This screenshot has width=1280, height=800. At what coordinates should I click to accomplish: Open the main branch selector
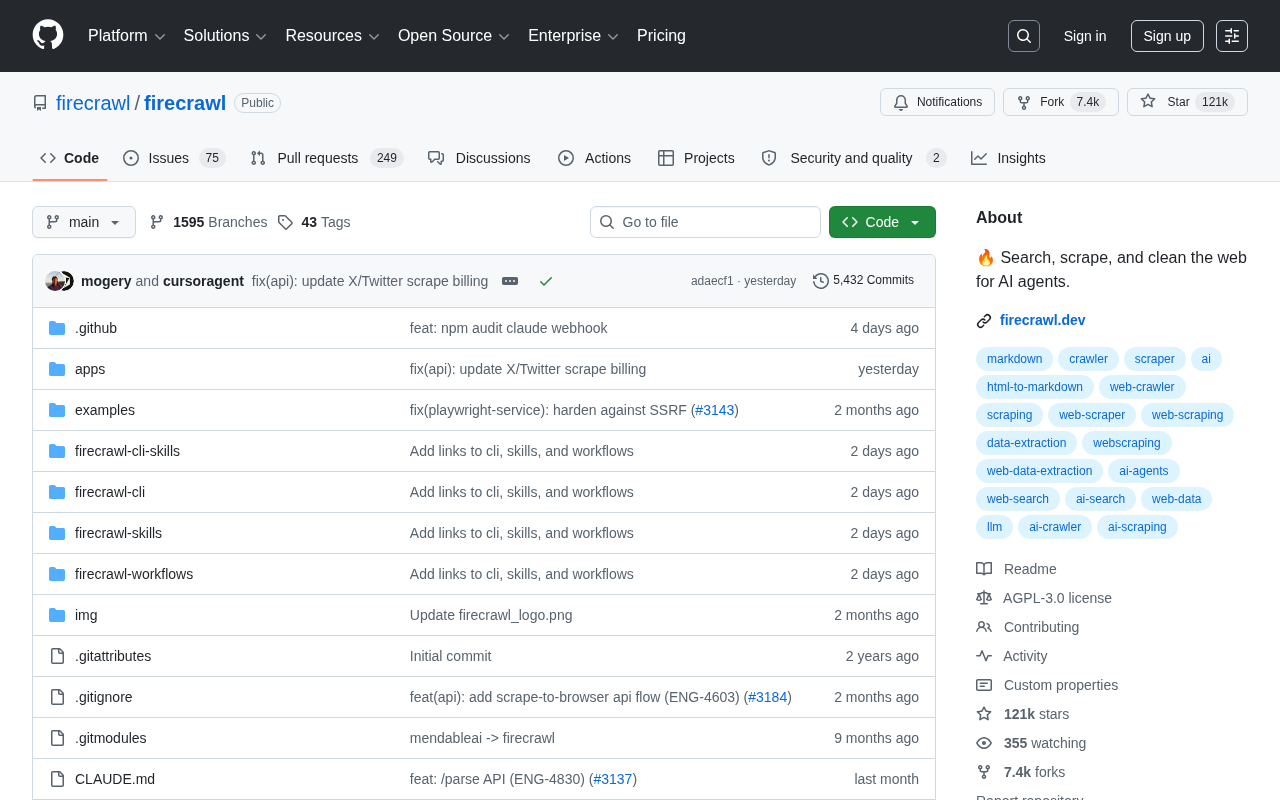tap(84, 222)
